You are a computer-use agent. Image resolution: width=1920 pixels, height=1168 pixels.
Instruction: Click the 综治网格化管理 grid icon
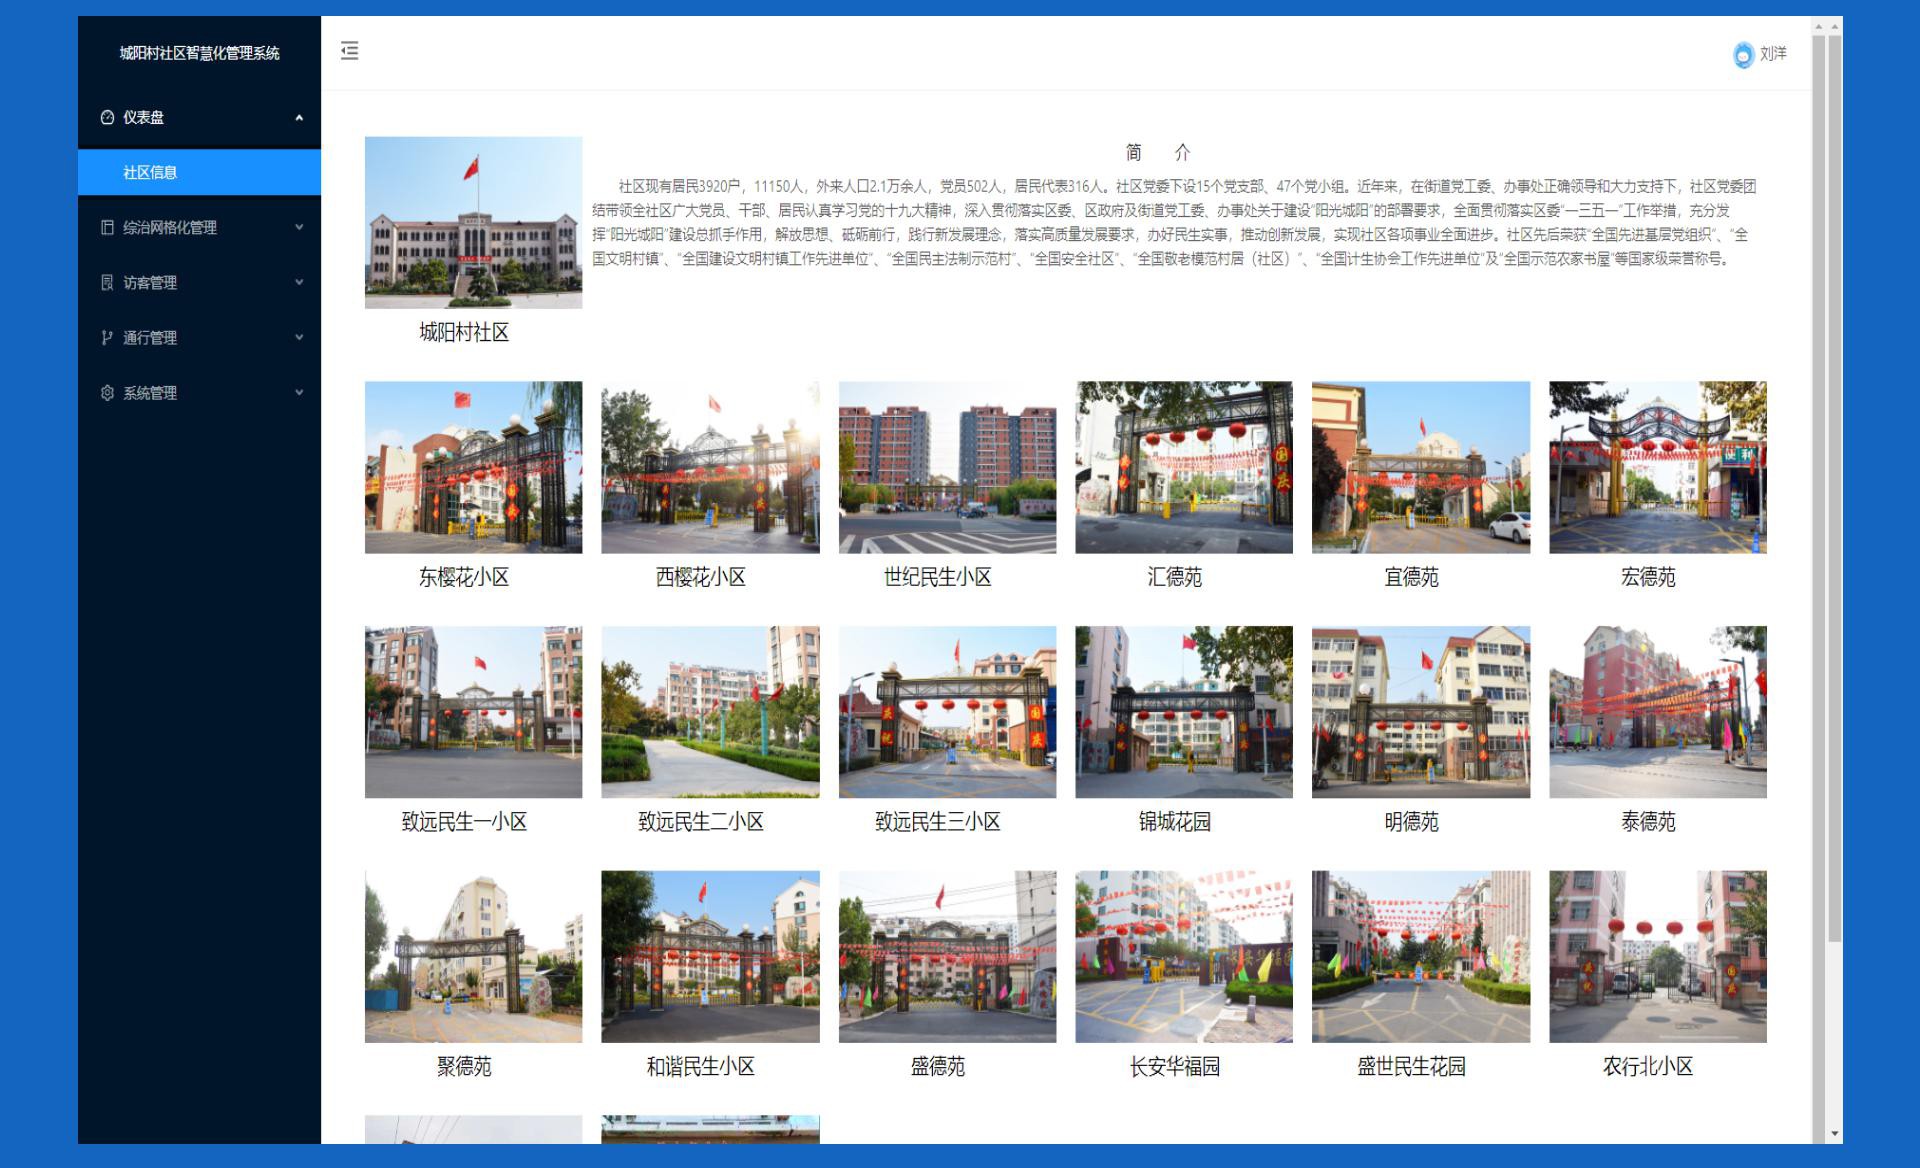(107, 227)
